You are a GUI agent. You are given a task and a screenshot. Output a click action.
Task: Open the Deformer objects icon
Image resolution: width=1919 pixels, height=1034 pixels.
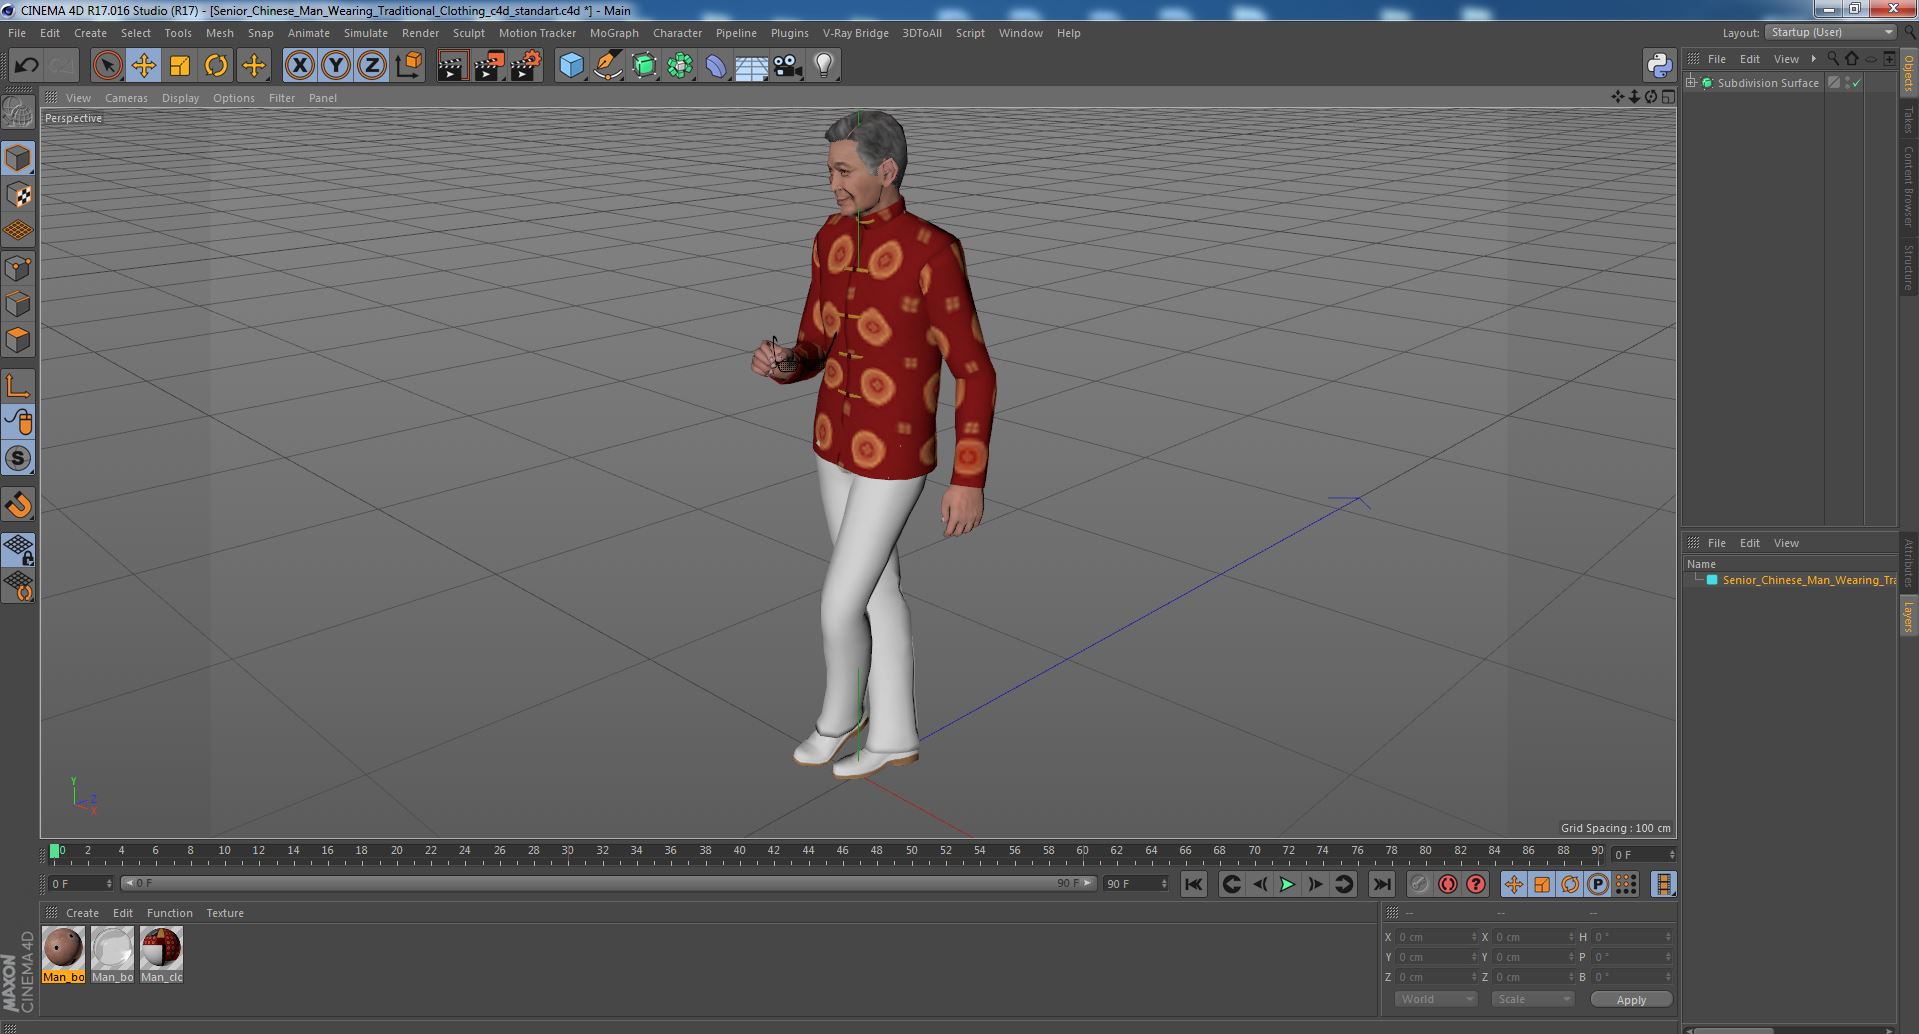pos(716,66)
